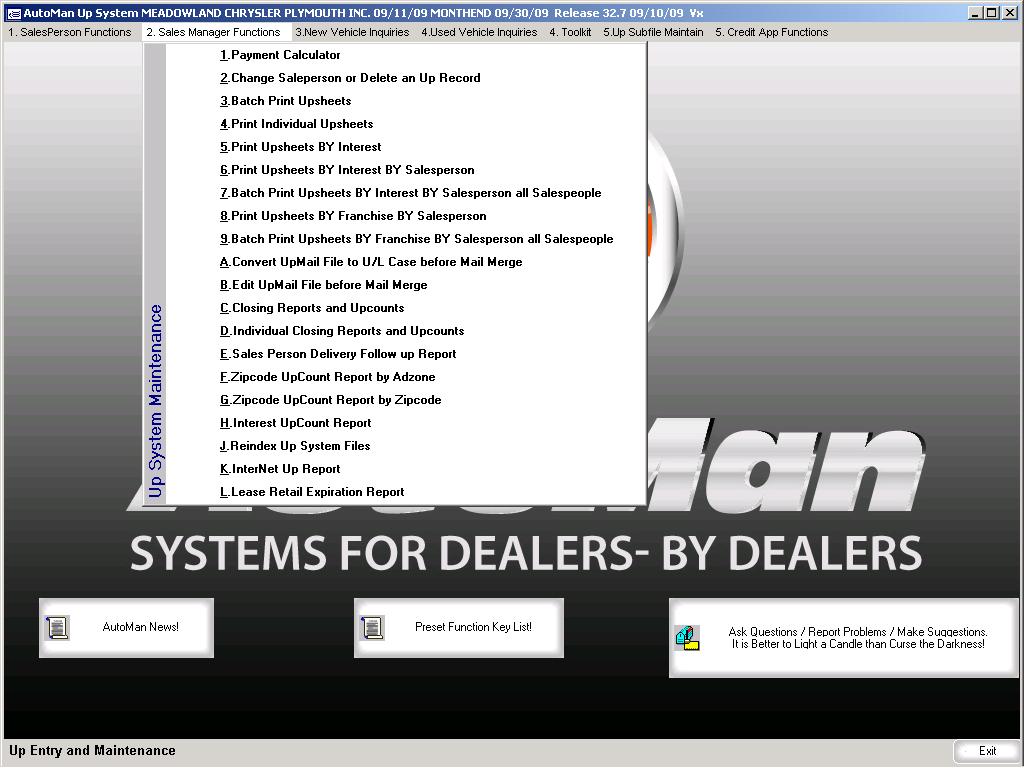
Task: Select Payment Calculator from the menu
Action: [280, 55]
